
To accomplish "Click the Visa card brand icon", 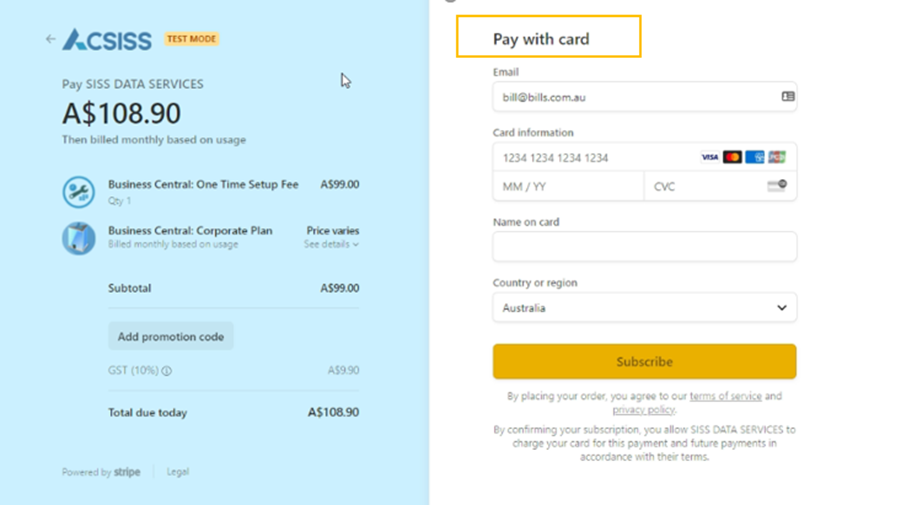I will tap(710, 157).
